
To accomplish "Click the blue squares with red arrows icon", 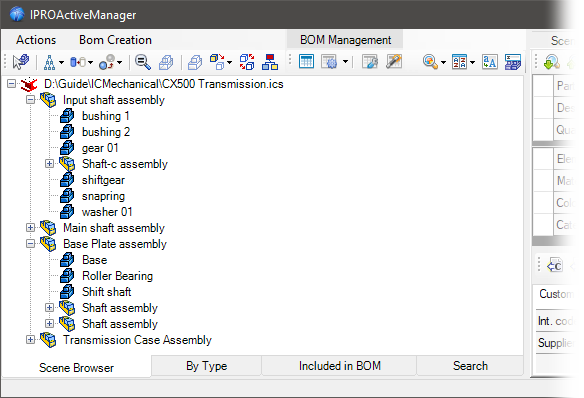I will pos(247,62).
